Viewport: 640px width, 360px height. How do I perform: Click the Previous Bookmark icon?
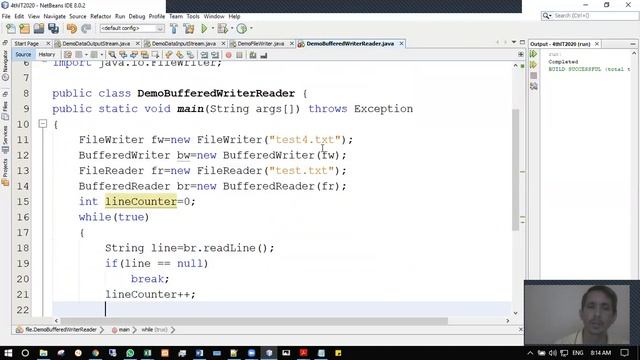pyautogui.click(x=169, y=55)
